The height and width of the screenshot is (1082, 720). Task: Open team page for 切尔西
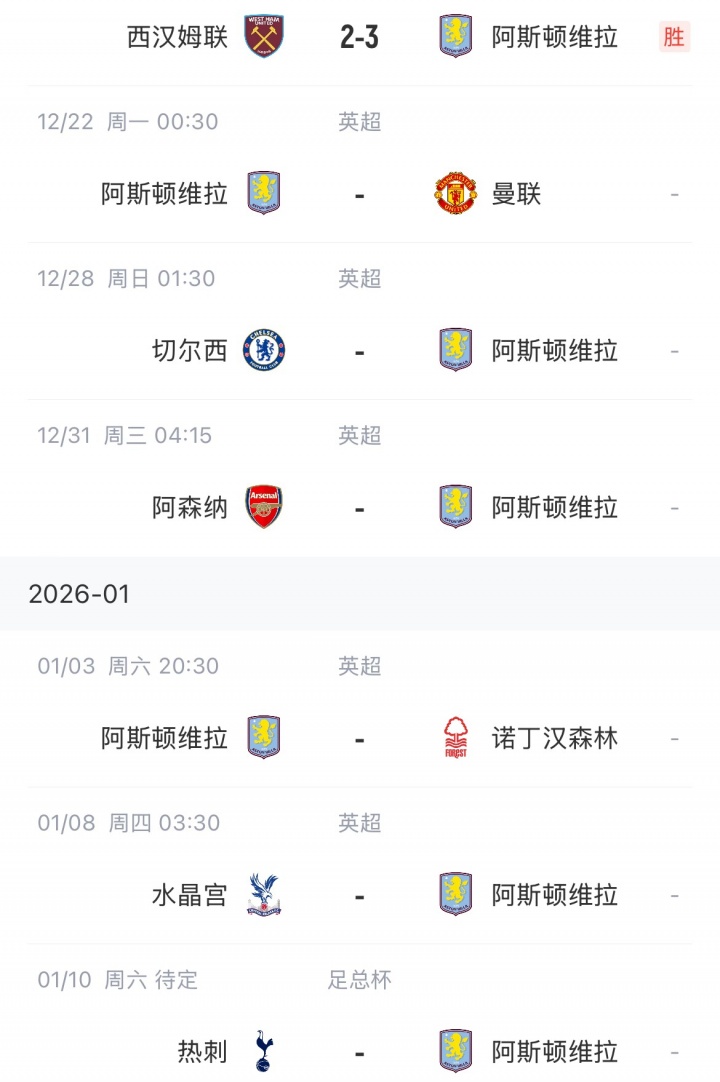point(189,350)
